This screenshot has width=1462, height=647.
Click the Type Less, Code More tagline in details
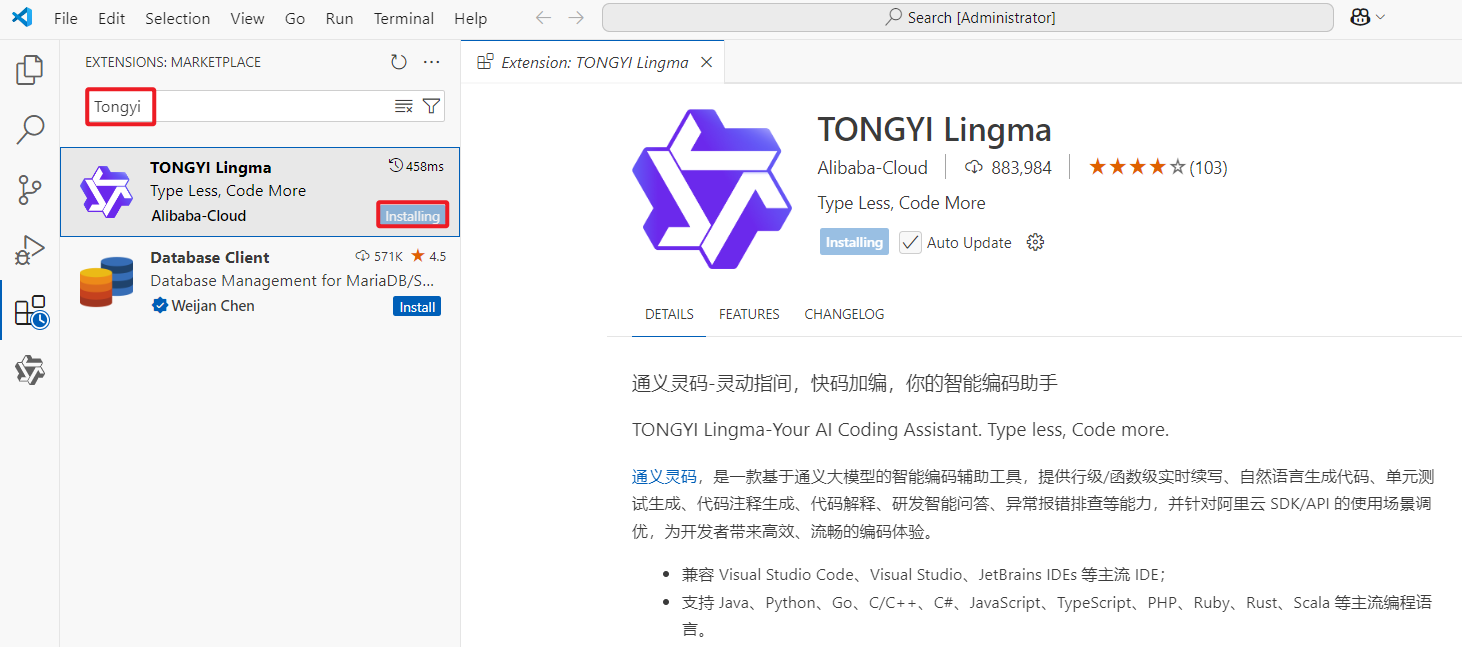point(901,203)
